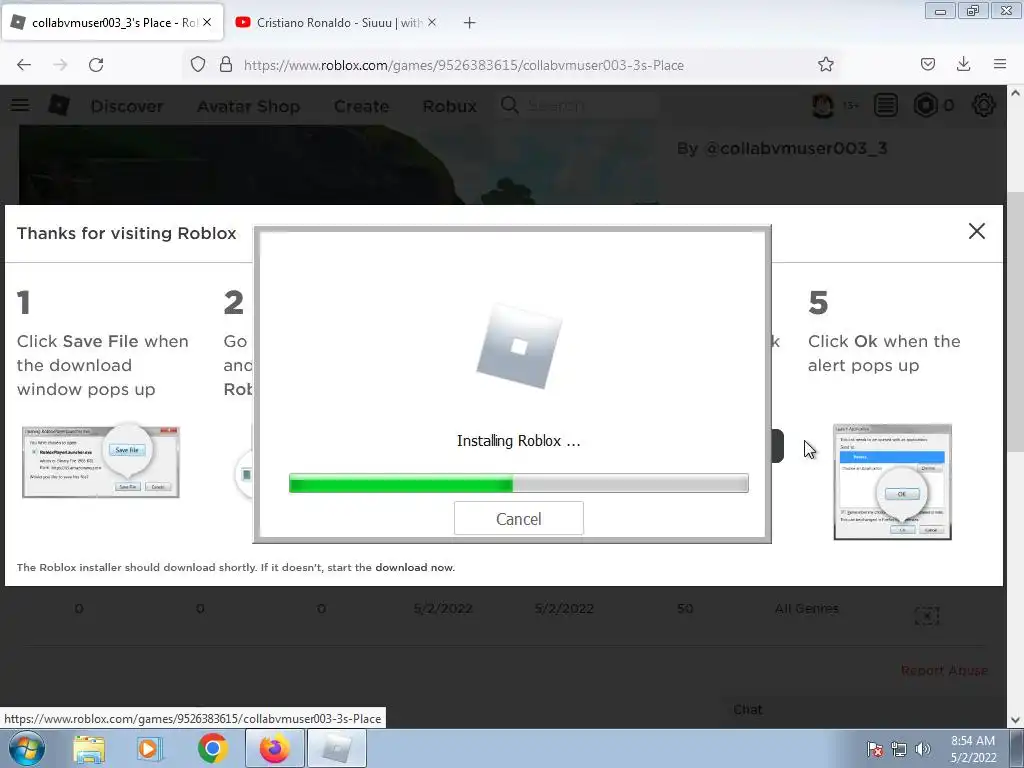1024x768 pixels.
Task: Close the Thanks for visiting Roblox dialog
Action: (x=976, y=231)
